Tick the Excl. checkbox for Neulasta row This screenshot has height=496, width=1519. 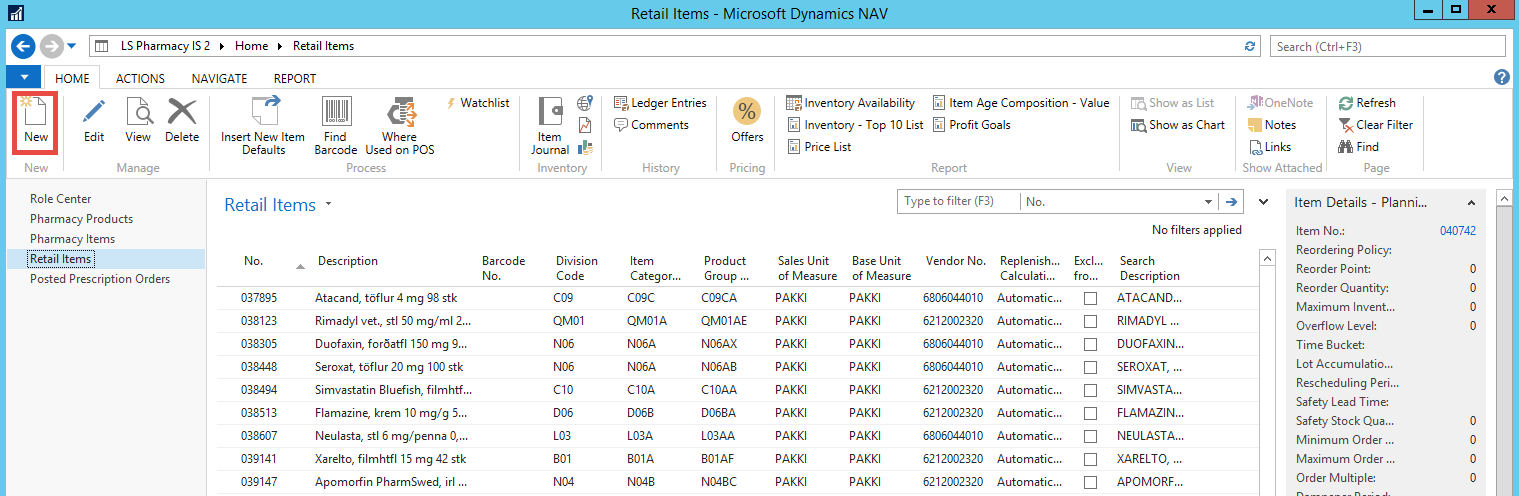(1090, 436)
